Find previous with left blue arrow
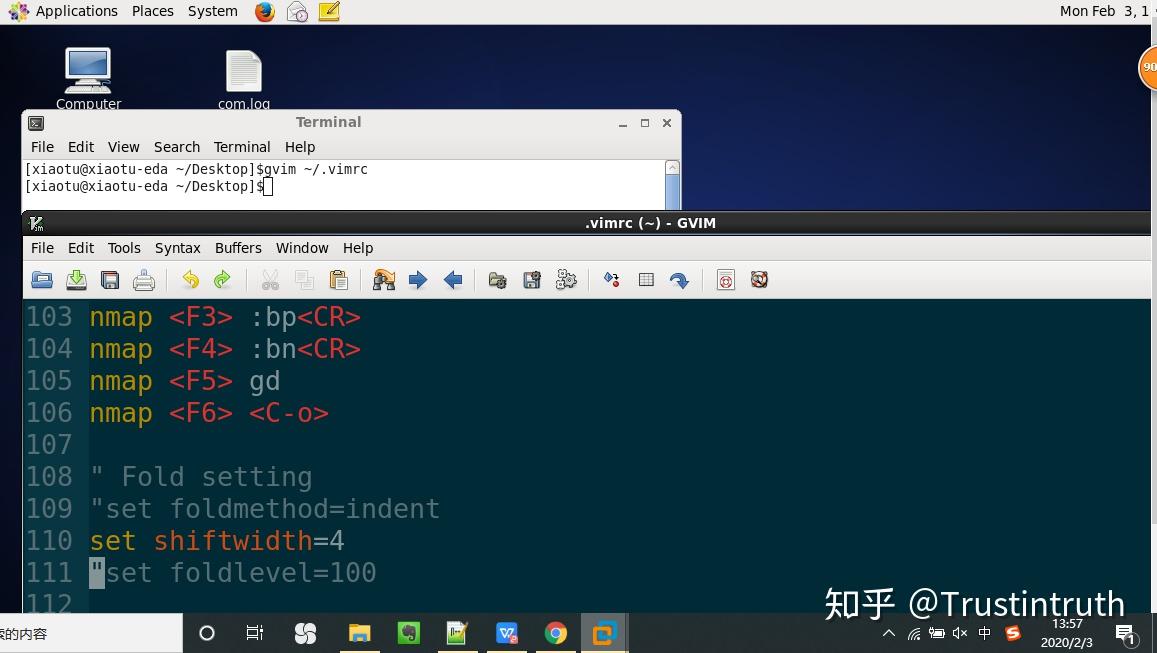This screenshot has width=1157, height=653. pos(453,280)
